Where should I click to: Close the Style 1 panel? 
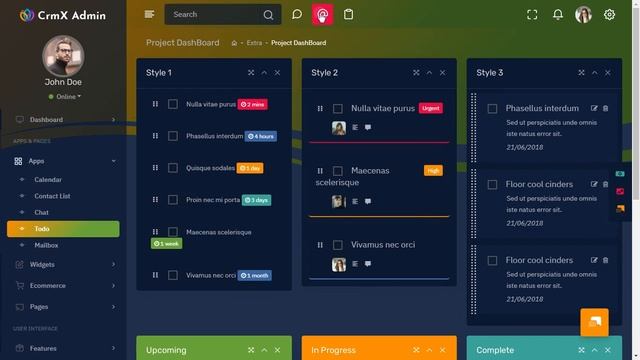(278, 73)
